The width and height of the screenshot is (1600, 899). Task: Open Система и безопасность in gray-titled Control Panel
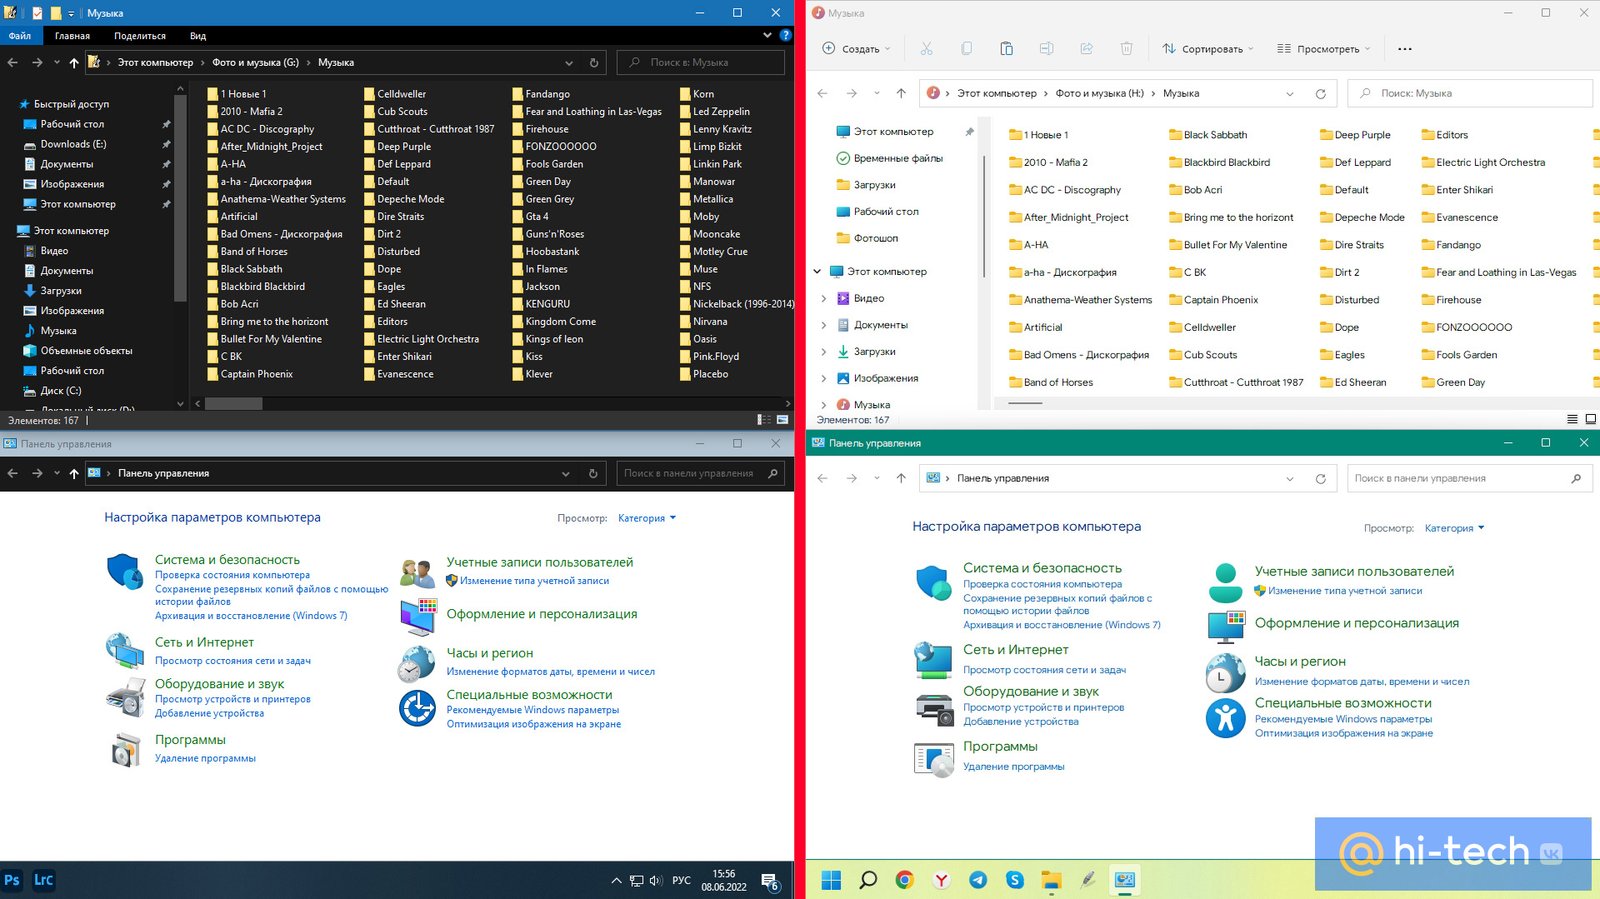(227, 560)
